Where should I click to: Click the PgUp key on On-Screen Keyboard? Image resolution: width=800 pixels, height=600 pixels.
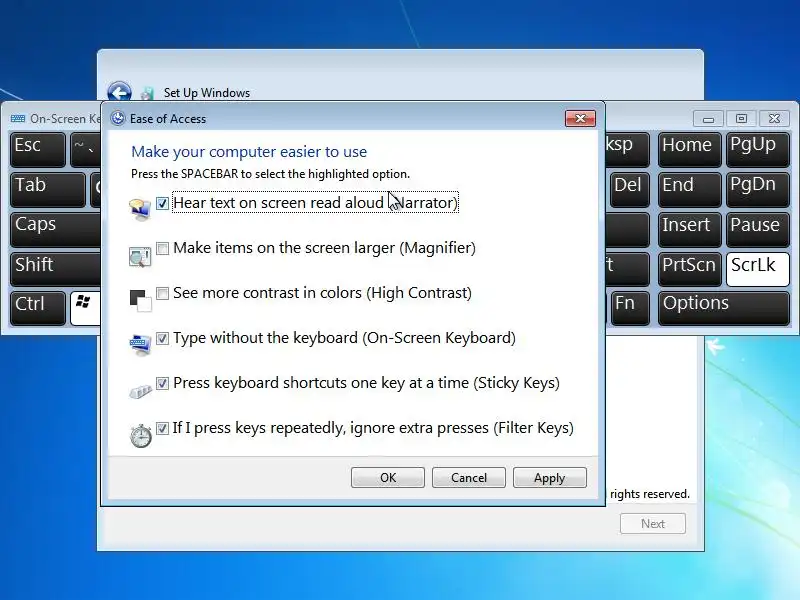pyautogui.click(x=758, y=149)
